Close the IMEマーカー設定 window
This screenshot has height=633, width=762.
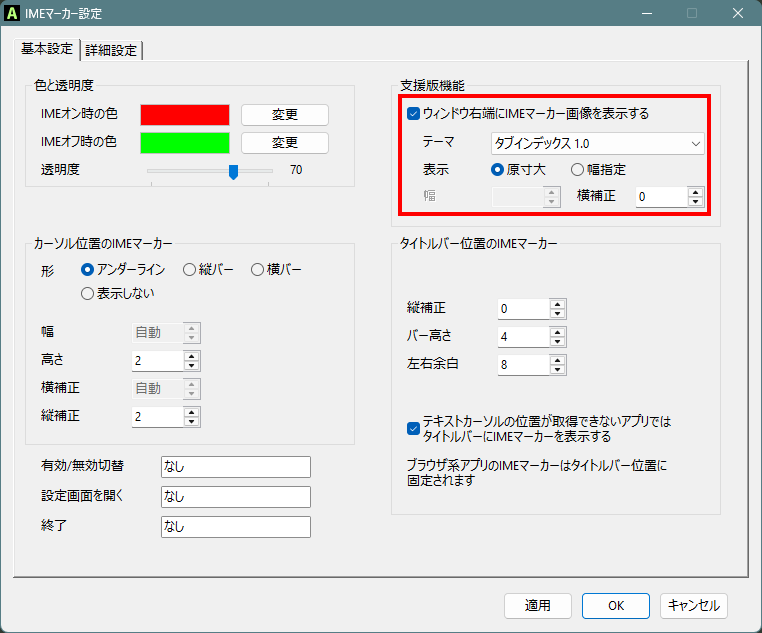coord(738,13)
